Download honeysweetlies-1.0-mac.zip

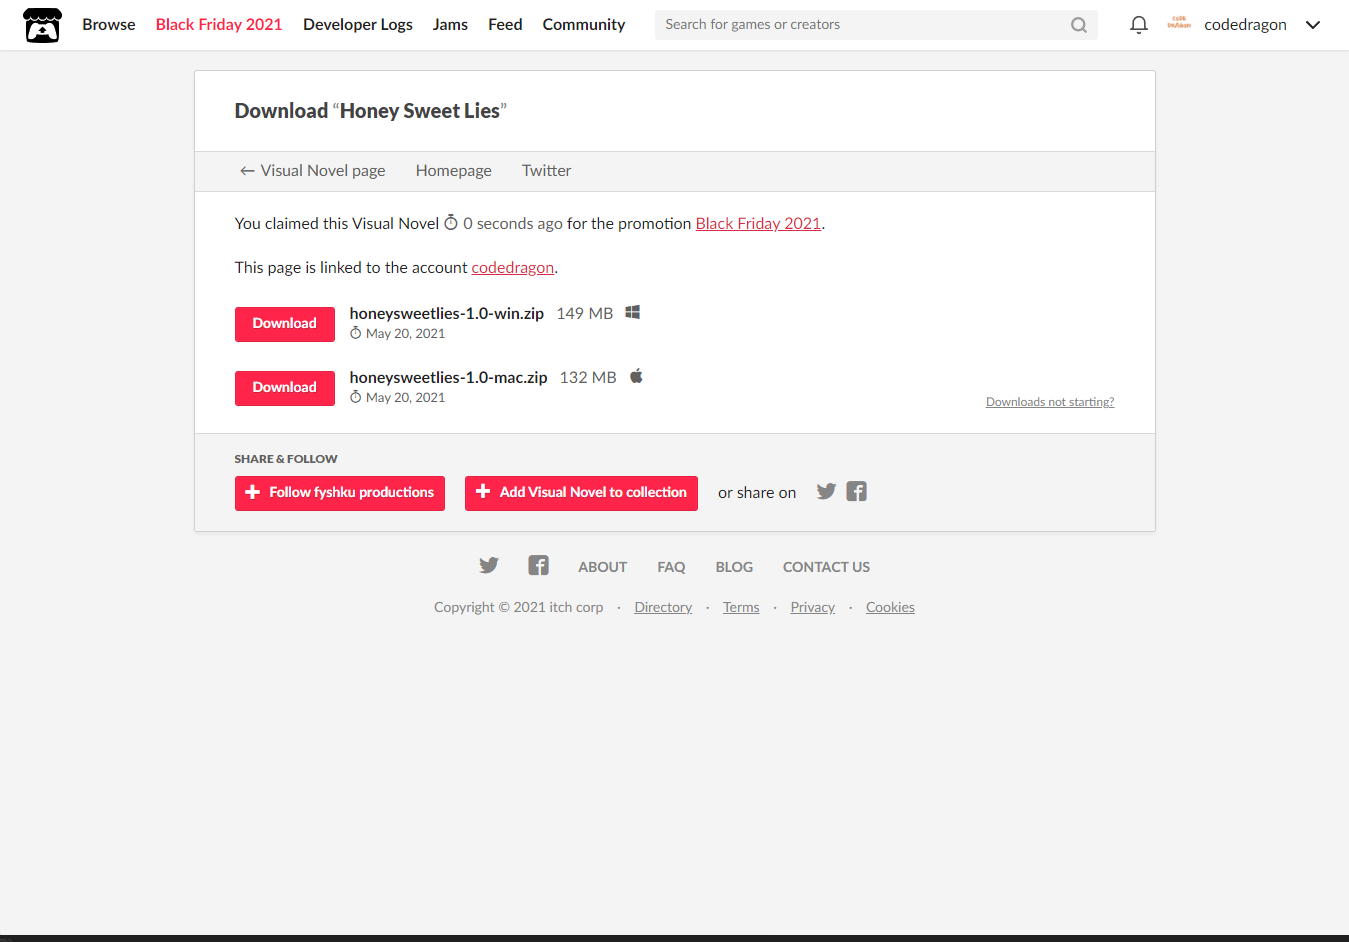tap(285, 388)
